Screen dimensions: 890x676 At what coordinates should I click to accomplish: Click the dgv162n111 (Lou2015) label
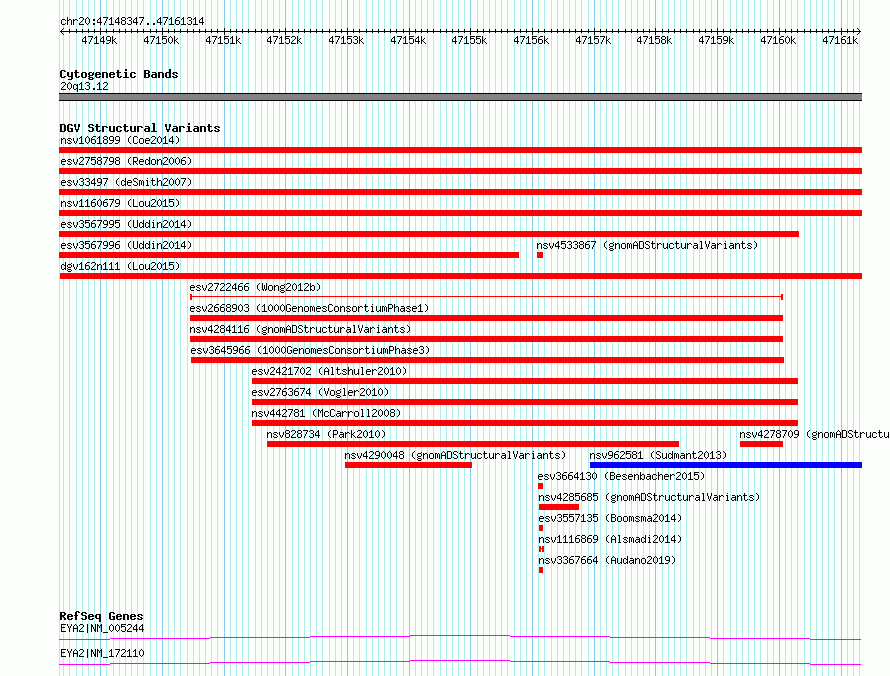click(x=120, y=266)
